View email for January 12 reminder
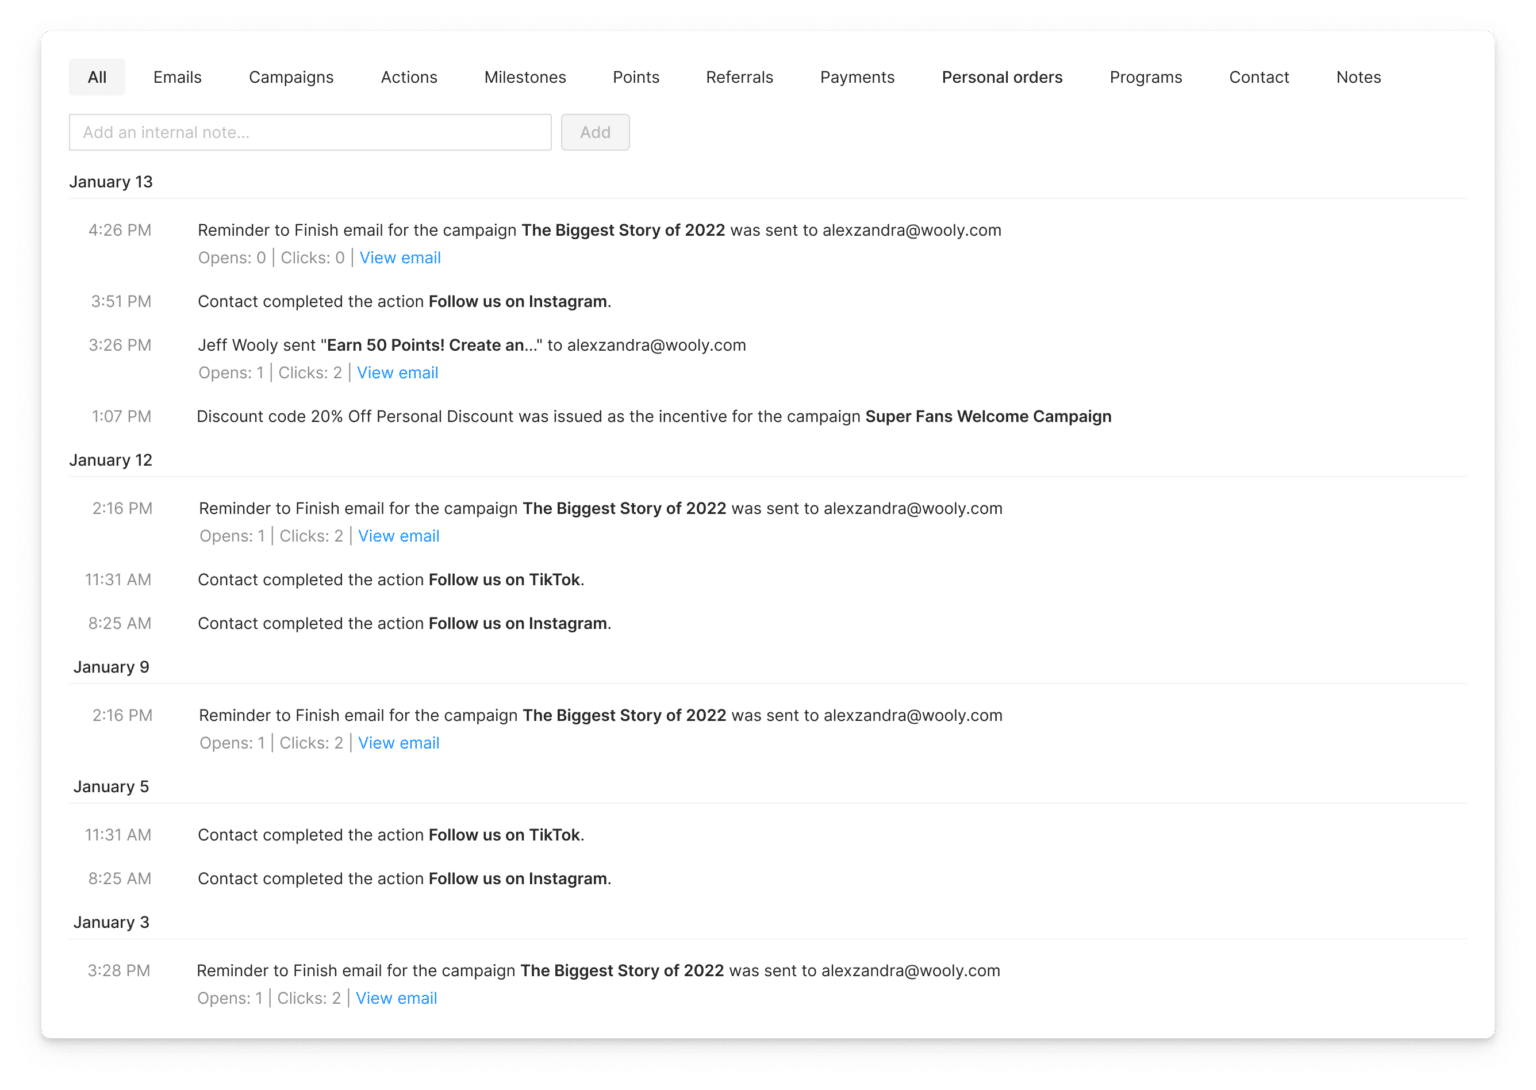The image size is (1536, 1090). click(x=399, y=536)
